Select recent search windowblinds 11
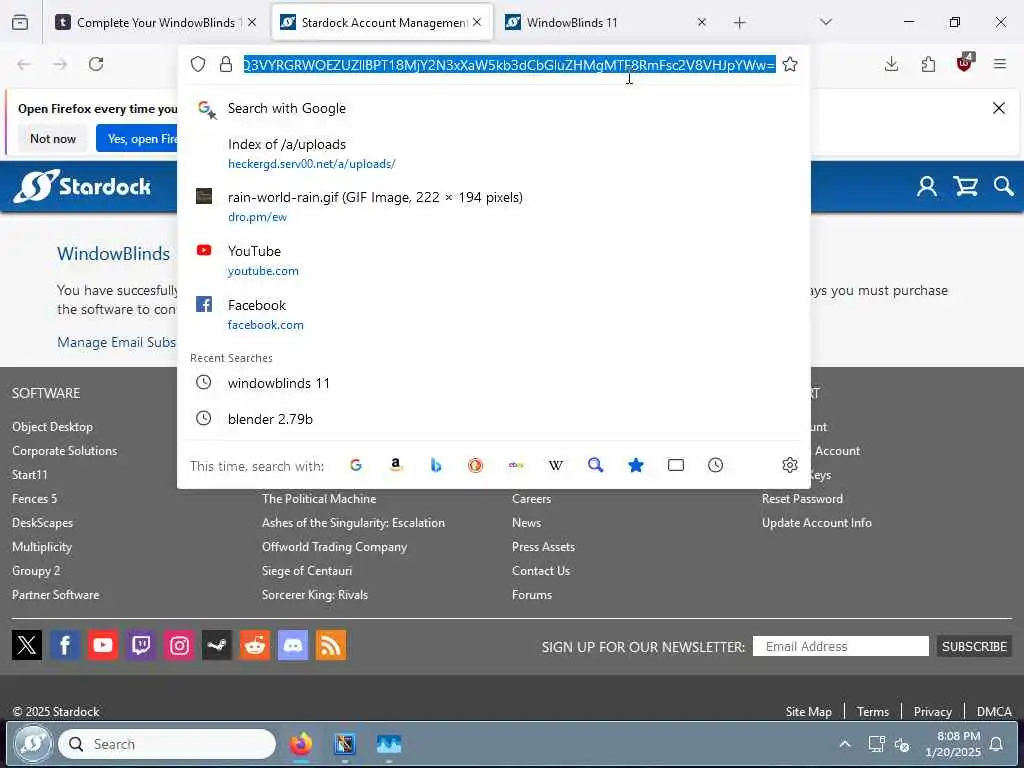This screenshot has width=1024, height=768. (494, 383)
